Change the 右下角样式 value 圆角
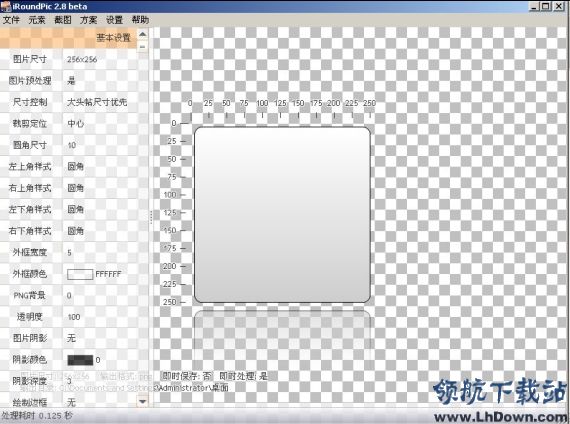570x424 pixels. pos(75,231)
